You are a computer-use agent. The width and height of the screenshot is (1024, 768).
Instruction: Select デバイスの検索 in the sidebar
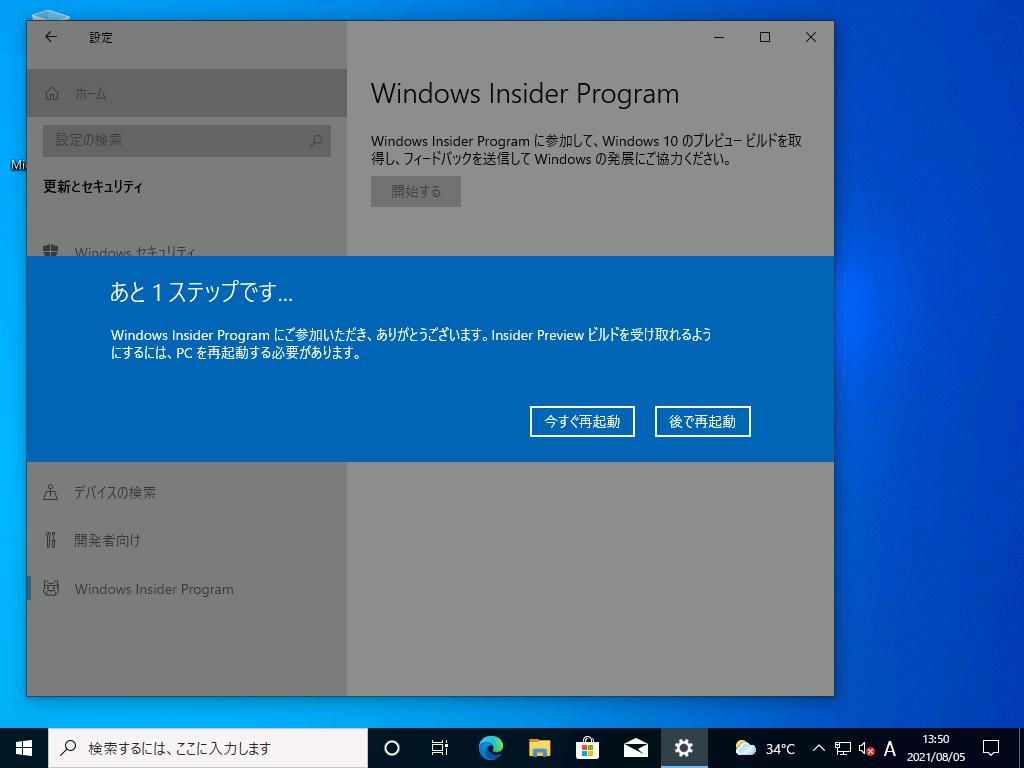click(x=187, y=492)
